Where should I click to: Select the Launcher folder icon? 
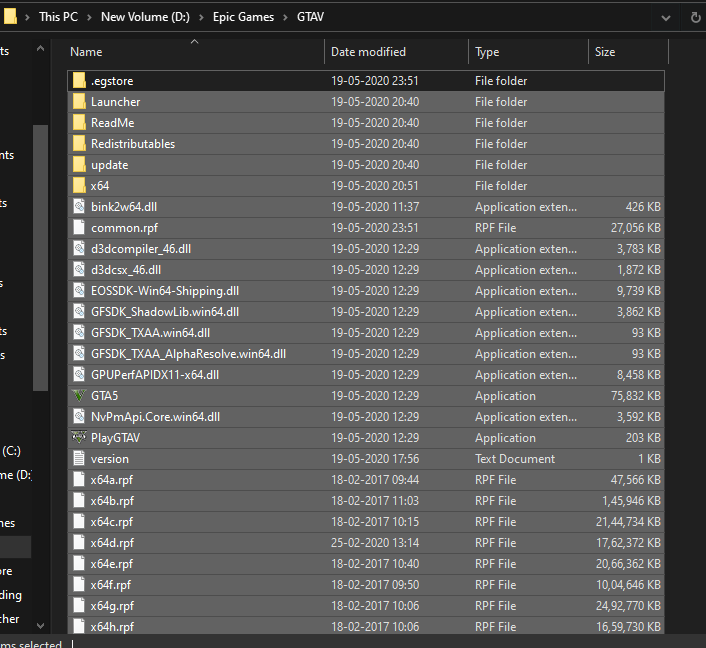pos(79,102)
